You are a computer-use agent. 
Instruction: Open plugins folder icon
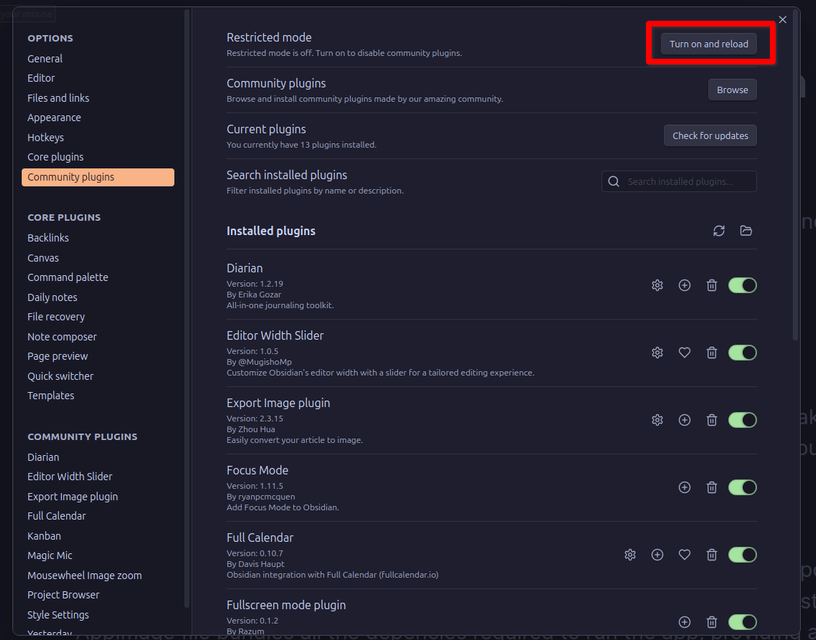(746, 231)
